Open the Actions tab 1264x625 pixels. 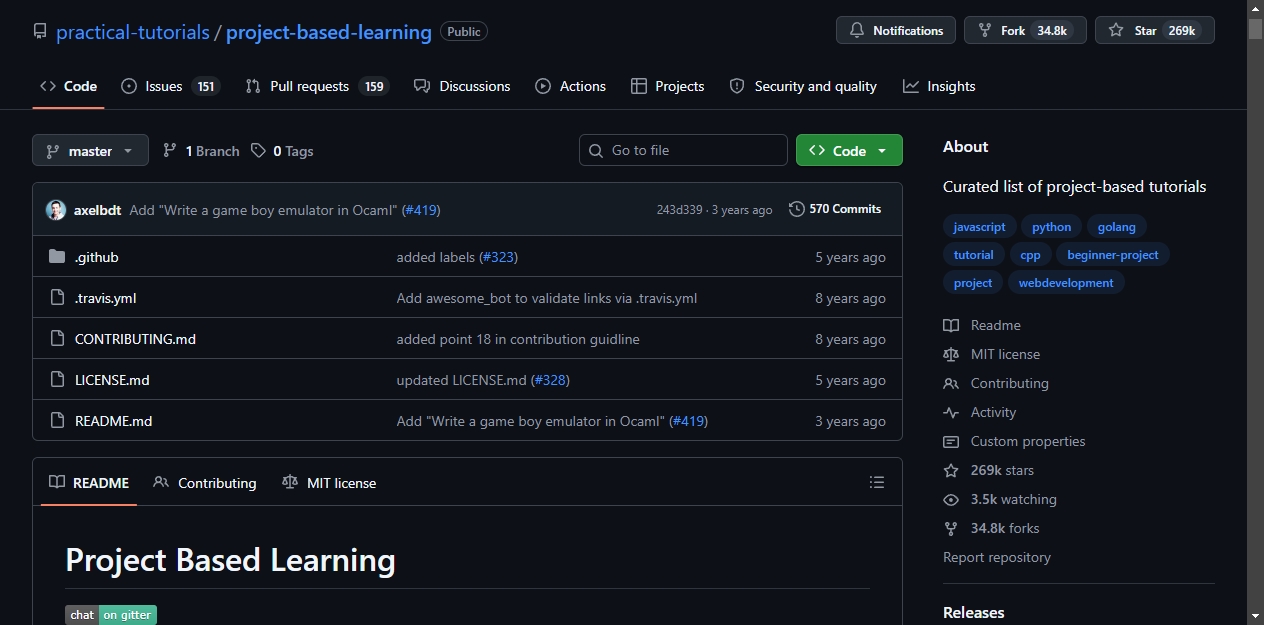tap(571, 86)
